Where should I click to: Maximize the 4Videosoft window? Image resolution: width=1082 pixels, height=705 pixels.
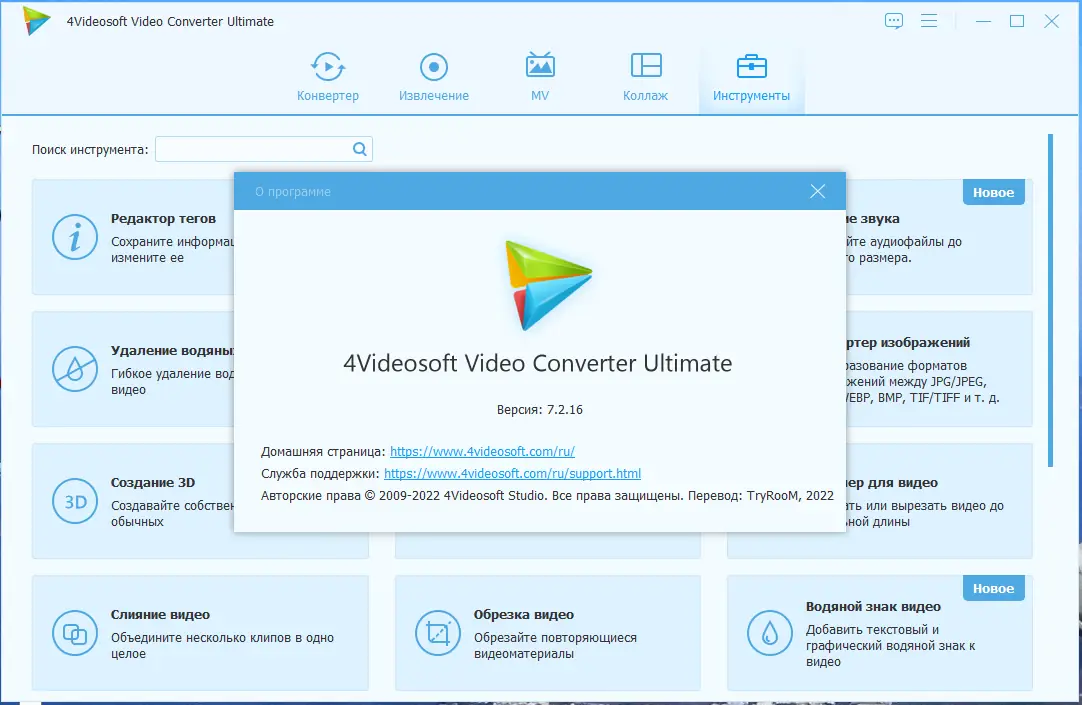click(x=1016, y=21)
